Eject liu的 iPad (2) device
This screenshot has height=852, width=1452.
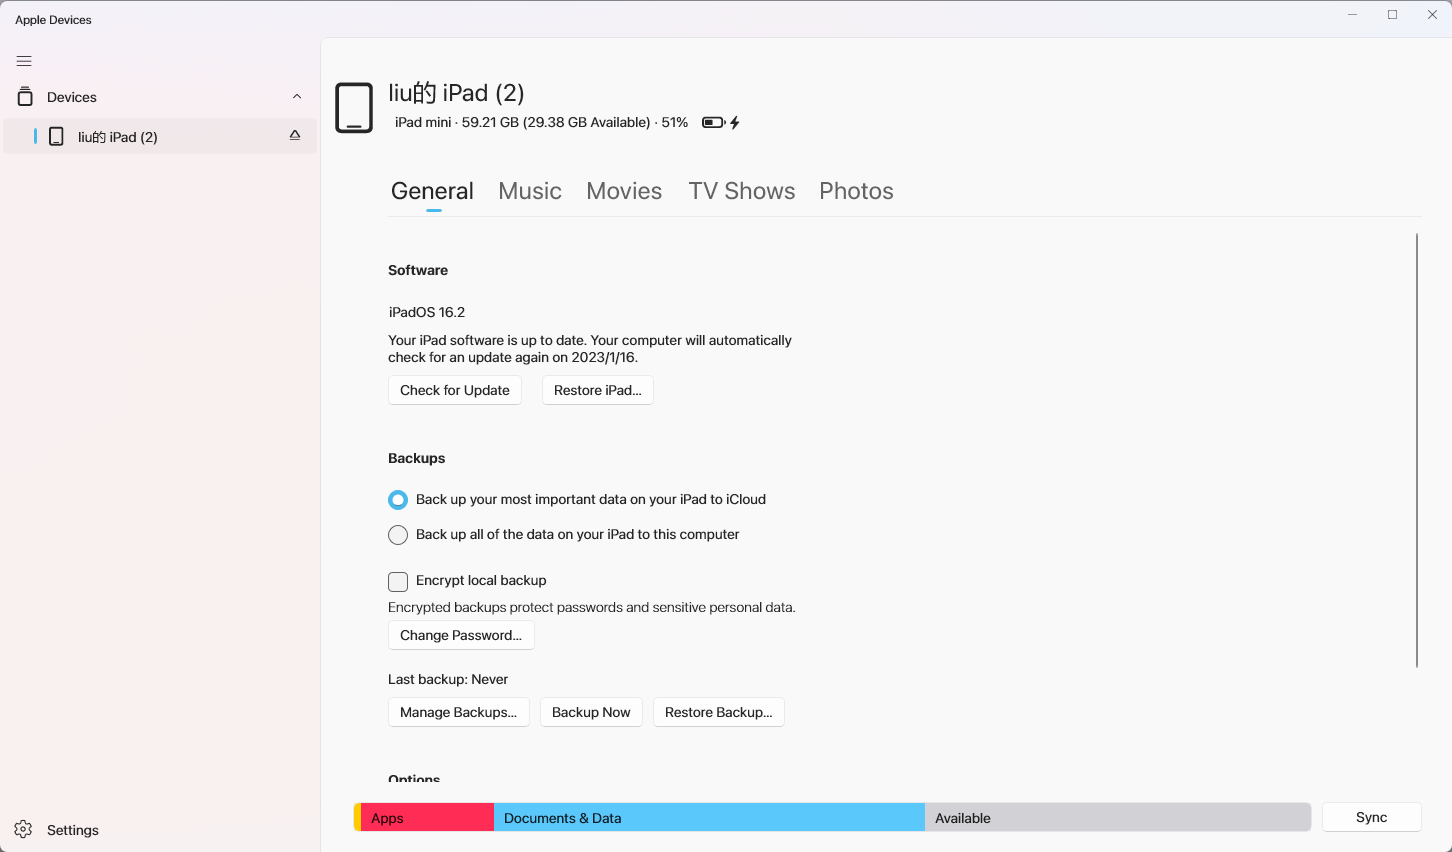tap(295, 135)
